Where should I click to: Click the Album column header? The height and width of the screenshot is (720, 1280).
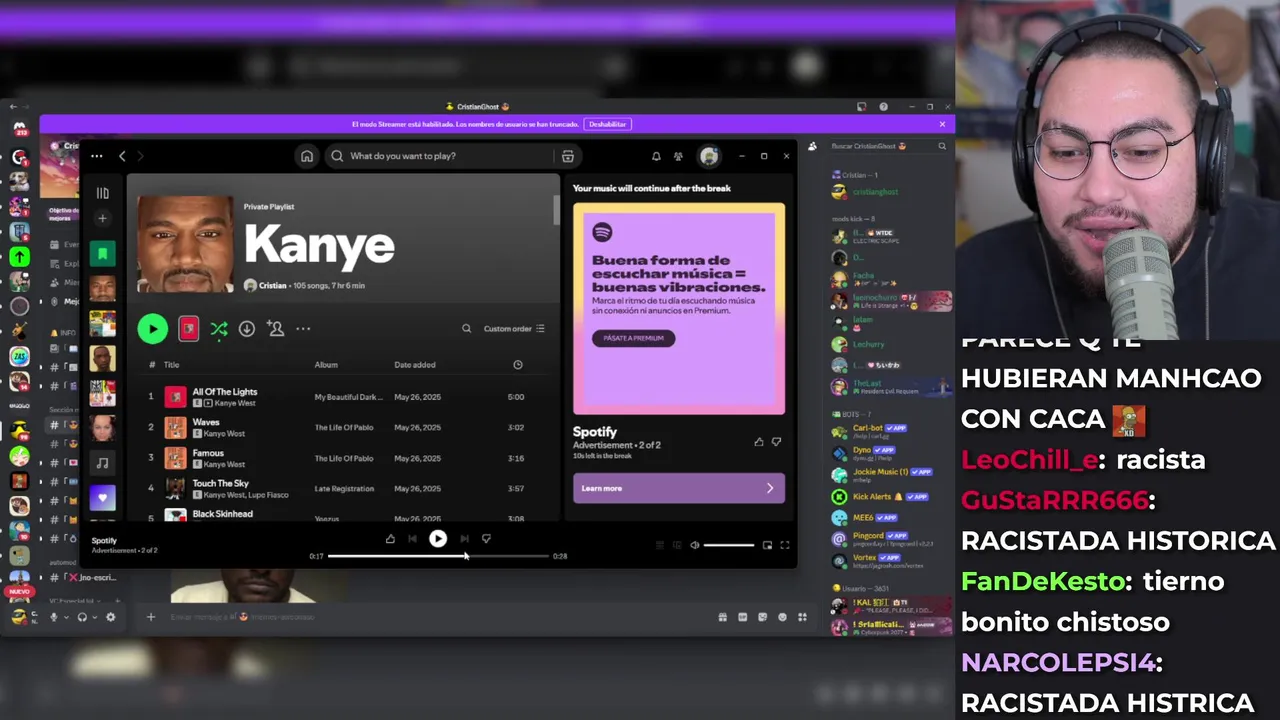pyautogui.click(x=326, y=365)
